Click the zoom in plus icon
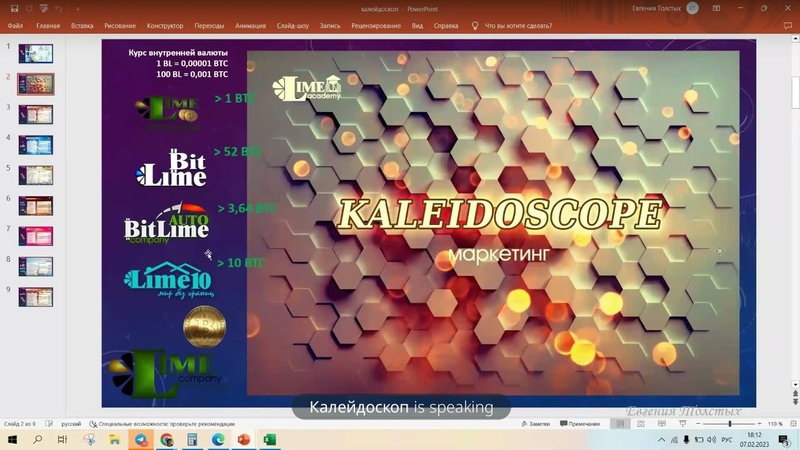This screenshot has height=450, width=800. pyautogui.click(x=759, y=424)
